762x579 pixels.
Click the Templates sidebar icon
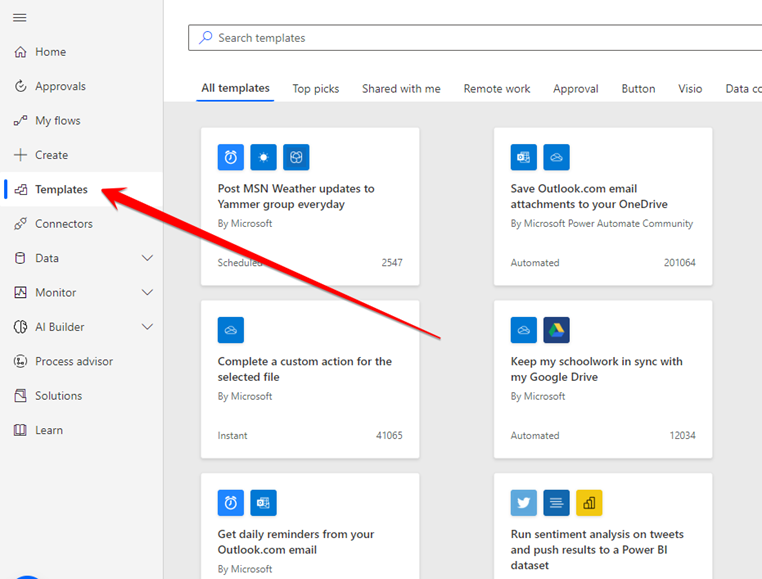click(x=20, y=189)
